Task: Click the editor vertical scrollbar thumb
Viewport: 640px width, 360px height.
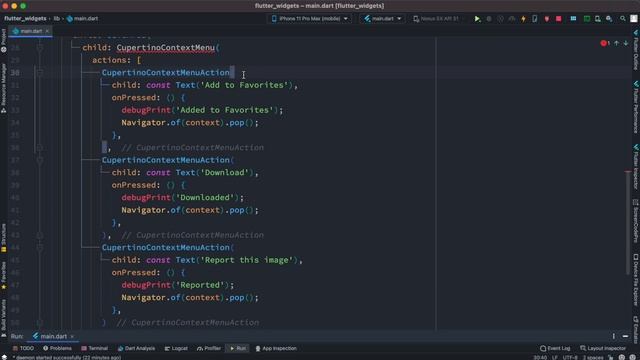Action: [x=628, y=222]
